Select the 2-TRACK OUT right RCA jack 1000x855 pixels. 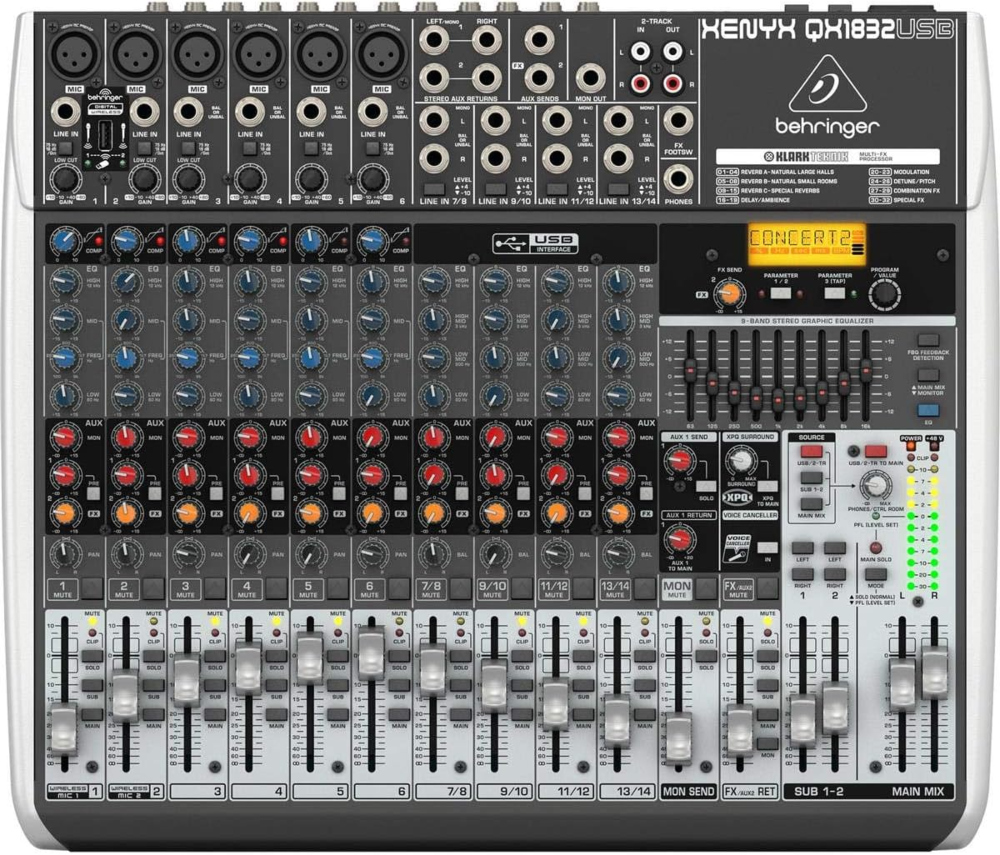(672, 83)
